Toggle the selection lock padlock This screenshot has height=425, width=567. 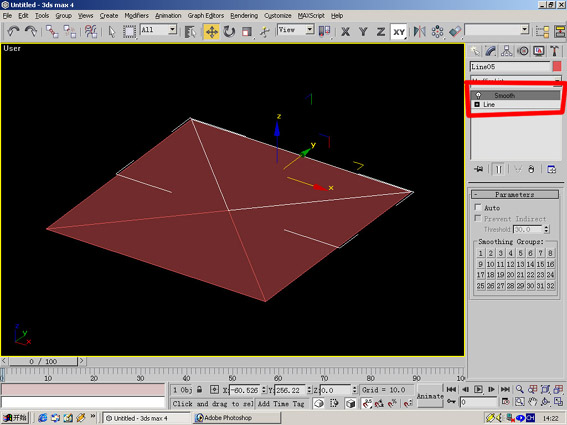tap(199, 390)
